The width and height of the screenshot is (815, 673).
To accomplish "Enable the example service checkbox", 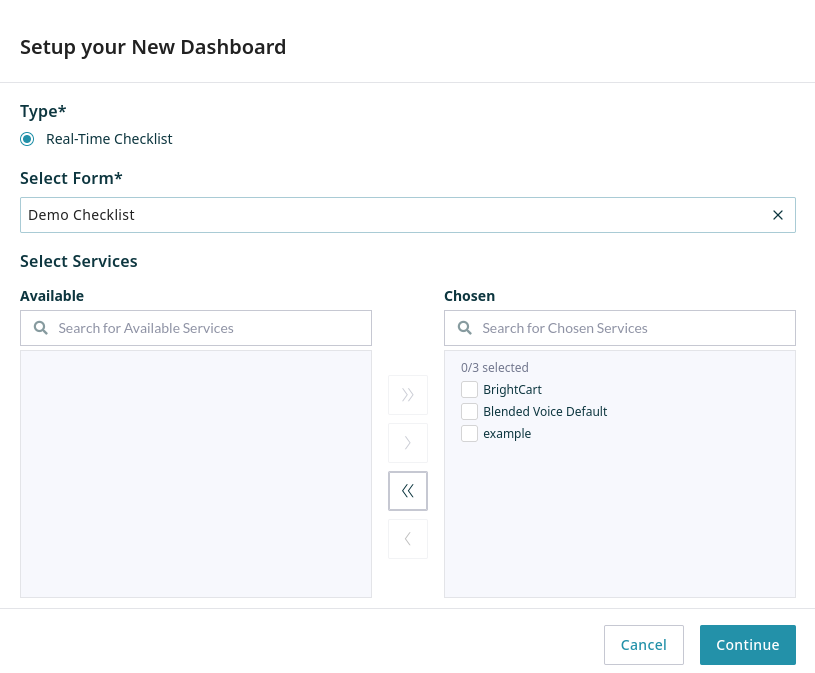I will pyautogui.click(x=469, y=434).
